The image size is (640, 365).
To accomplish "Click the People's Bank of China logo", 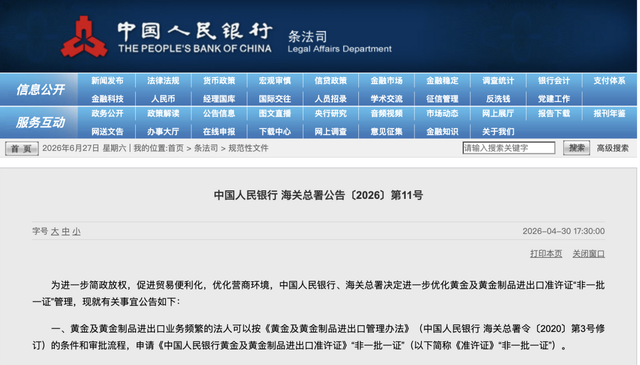I will (84, 37).
